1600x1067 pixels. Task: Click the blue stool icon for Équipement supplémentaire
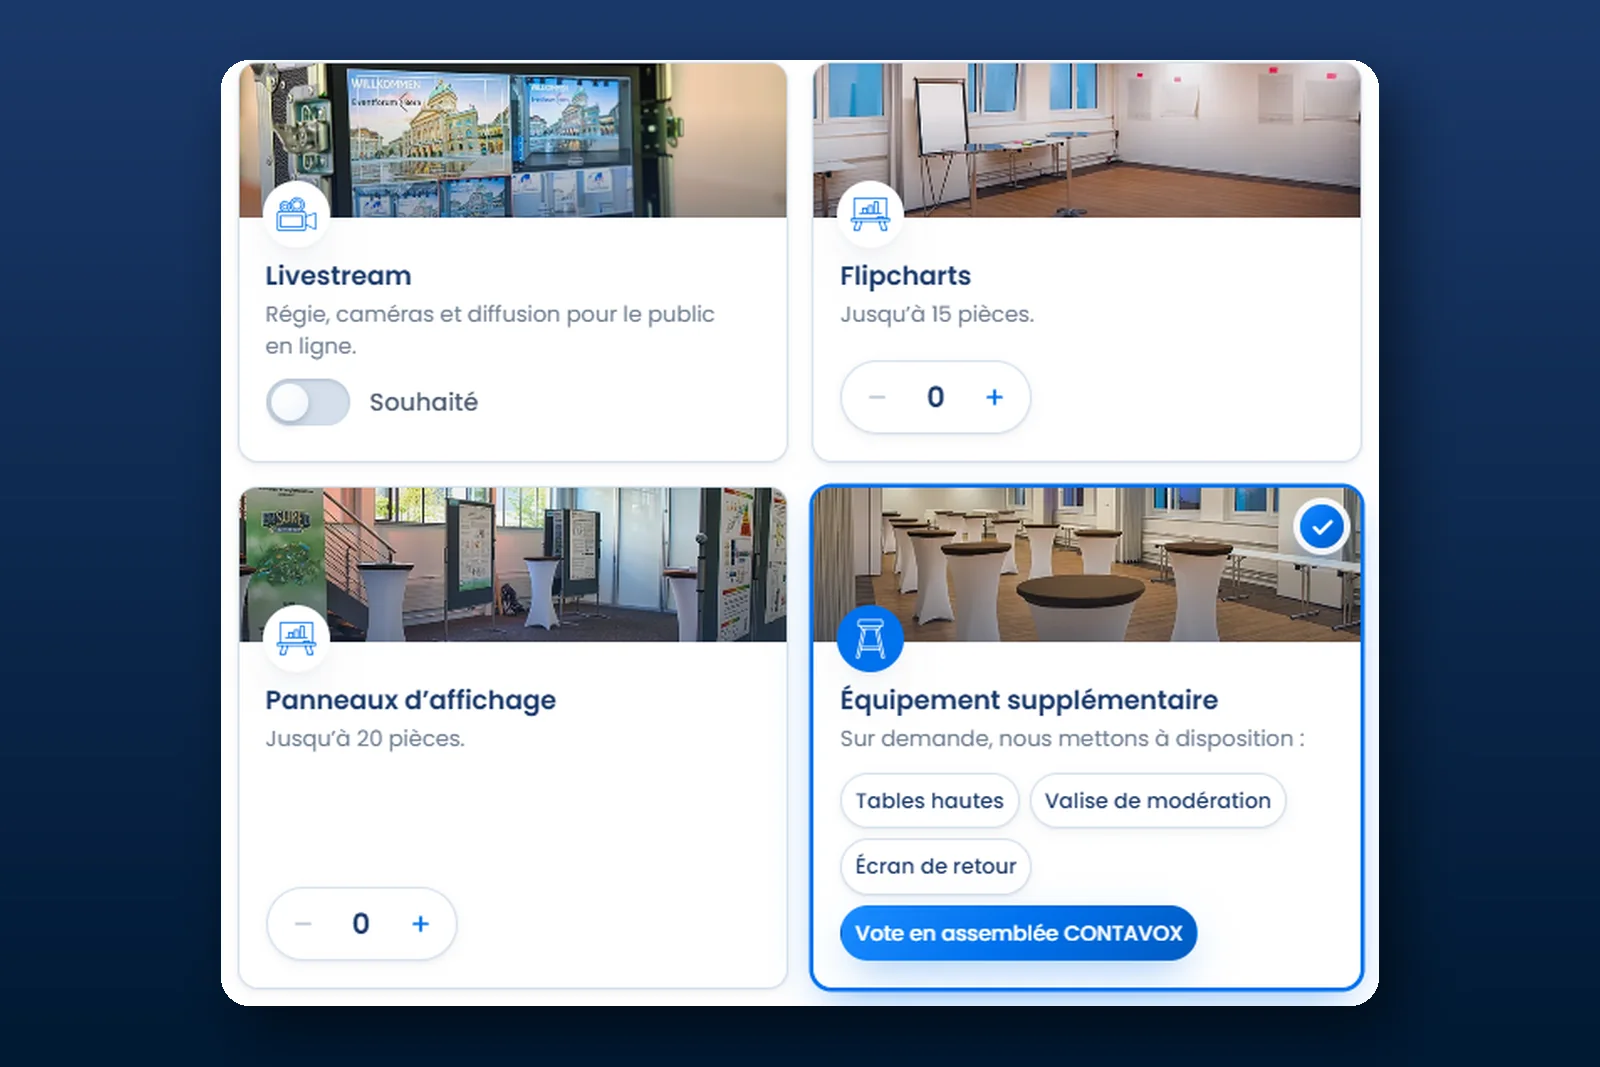[x=870, y=638]
